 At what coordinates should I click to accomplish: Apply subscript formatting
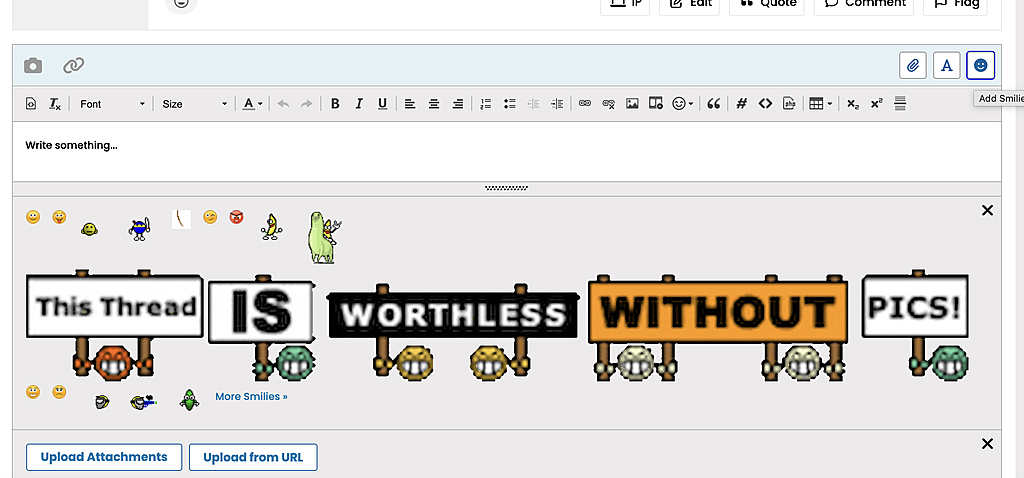852,104
